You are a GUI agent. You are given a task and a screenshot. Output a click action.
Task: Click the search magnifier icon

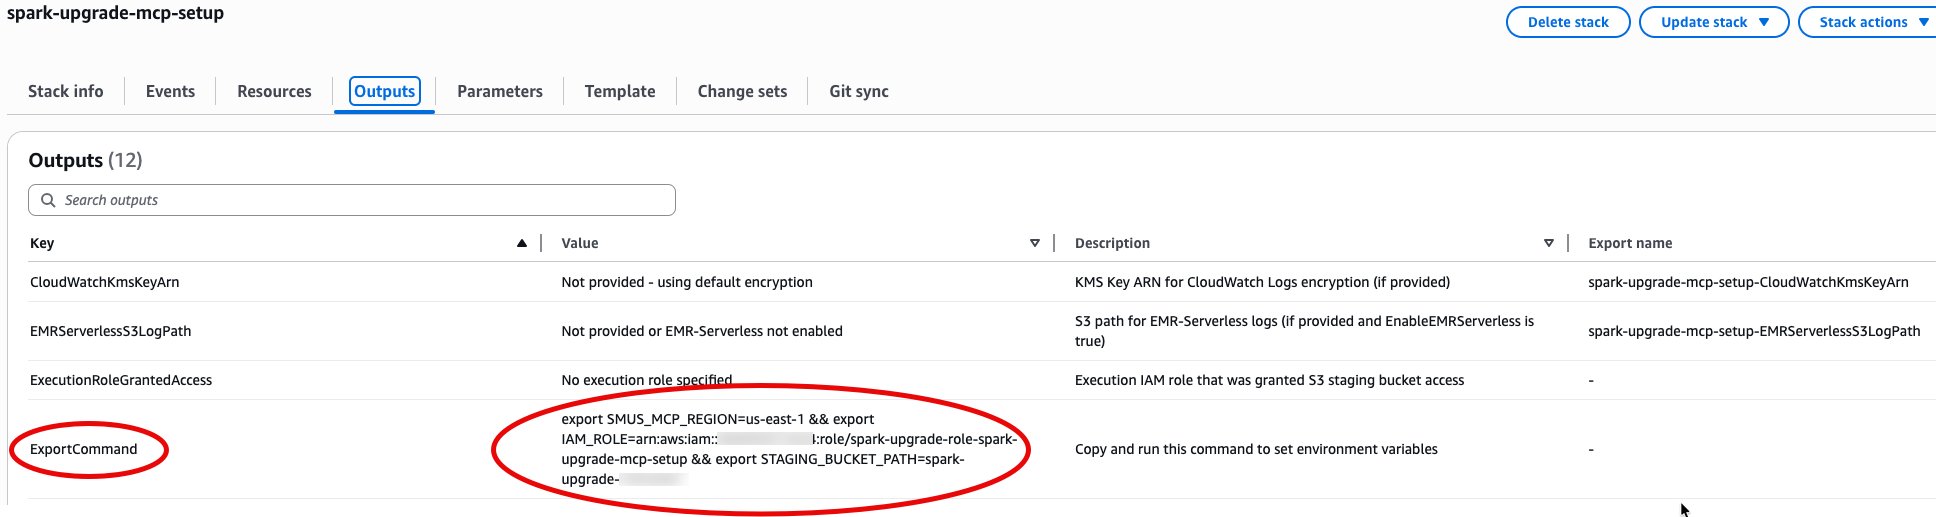pyautogui.click(x=48, y=200)
